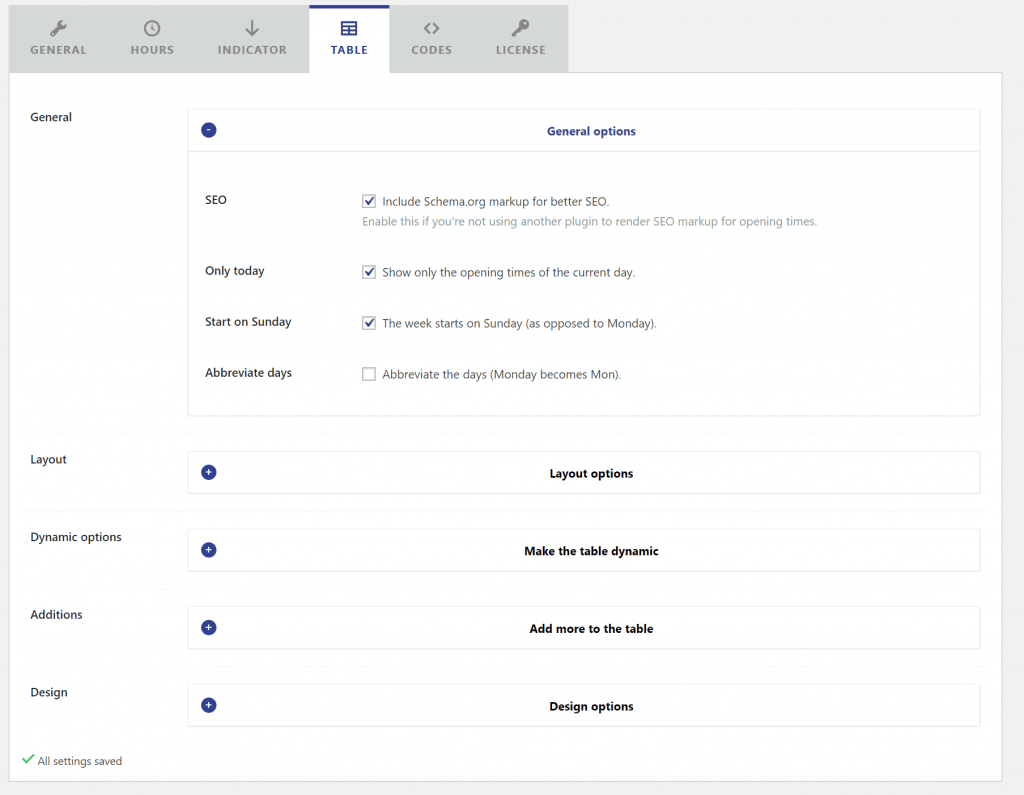Image resolution: width=1024 pixels, height=795 pixels.
Task: Expand Add more to the table section
Action: point(591,629)
